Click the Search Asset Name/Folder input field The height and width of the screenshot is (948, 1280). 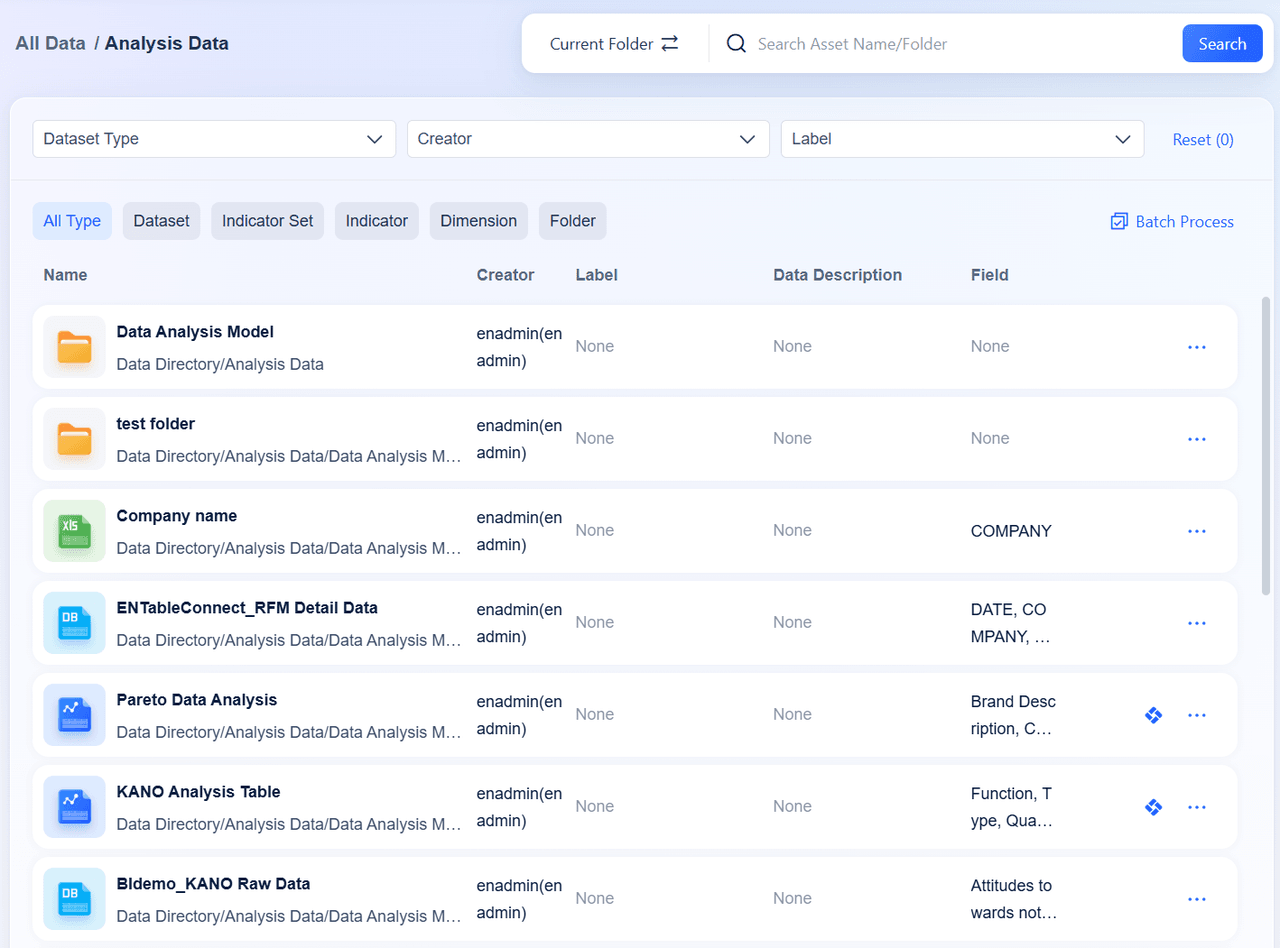pos(900,43)
